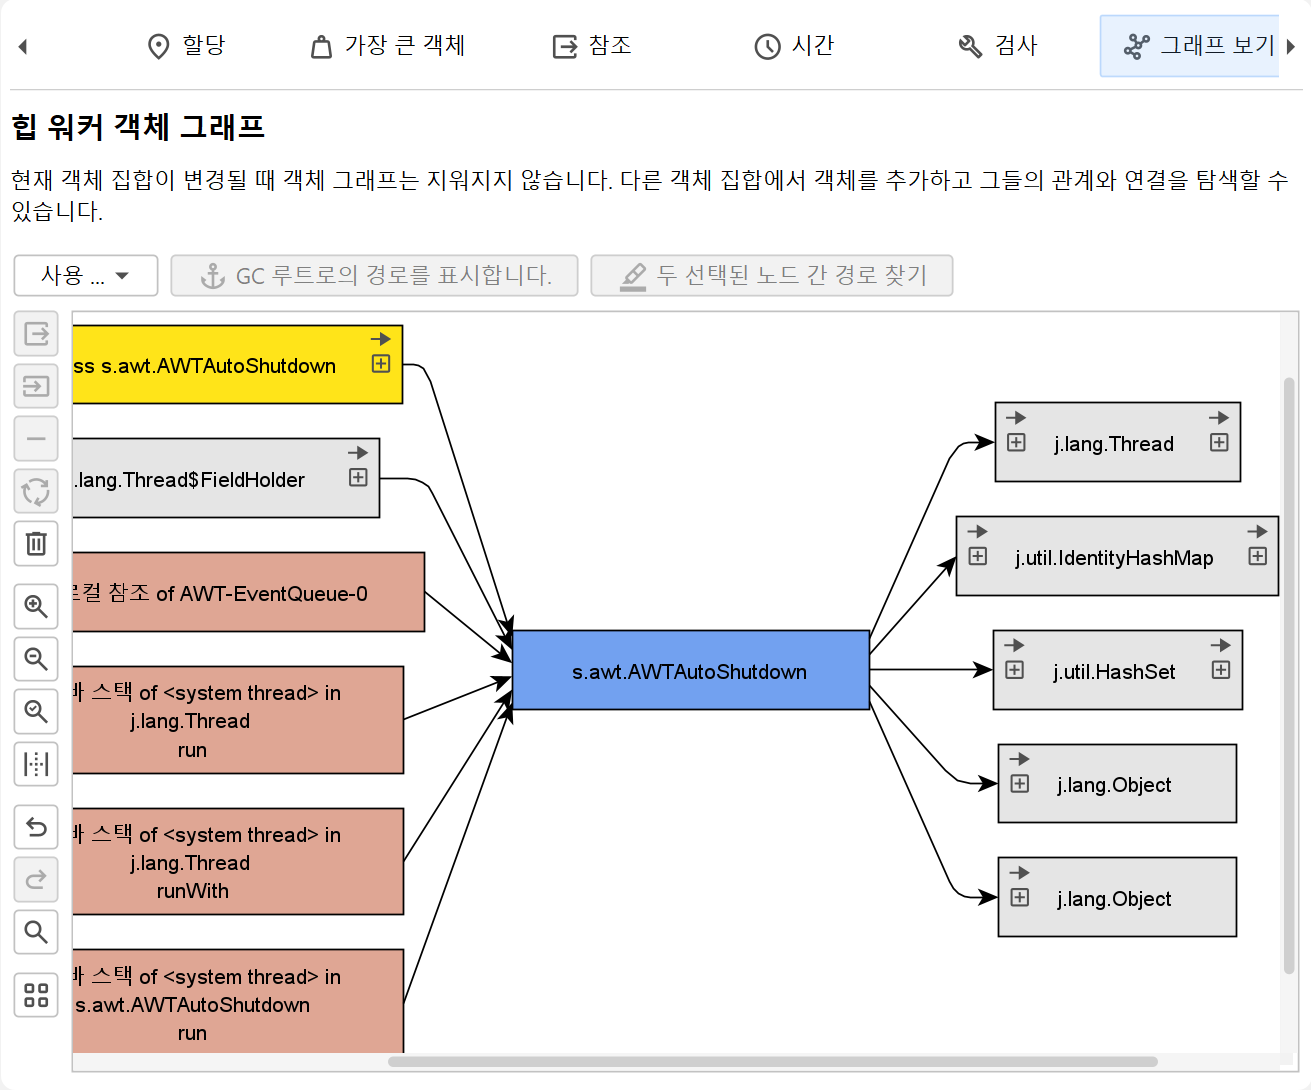
Task: Click the 두 선택된 노드 간 경로 찾기 button
Action: [772, 275]
